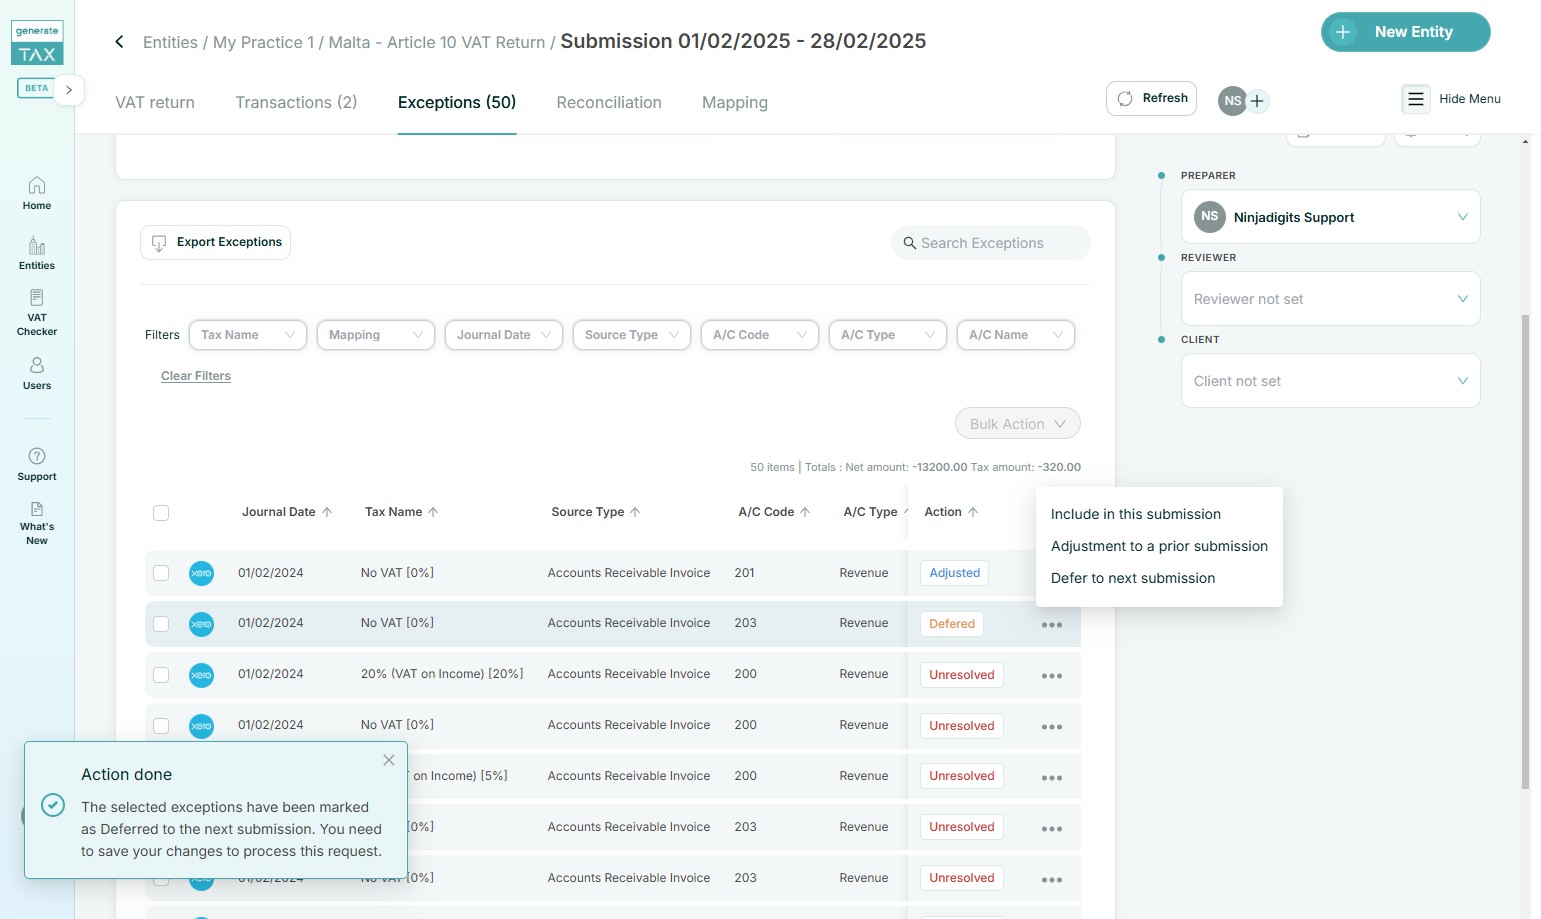Click the NS avatar in the toolbar
The image size is (1541, 919).
coord(1232,101)
